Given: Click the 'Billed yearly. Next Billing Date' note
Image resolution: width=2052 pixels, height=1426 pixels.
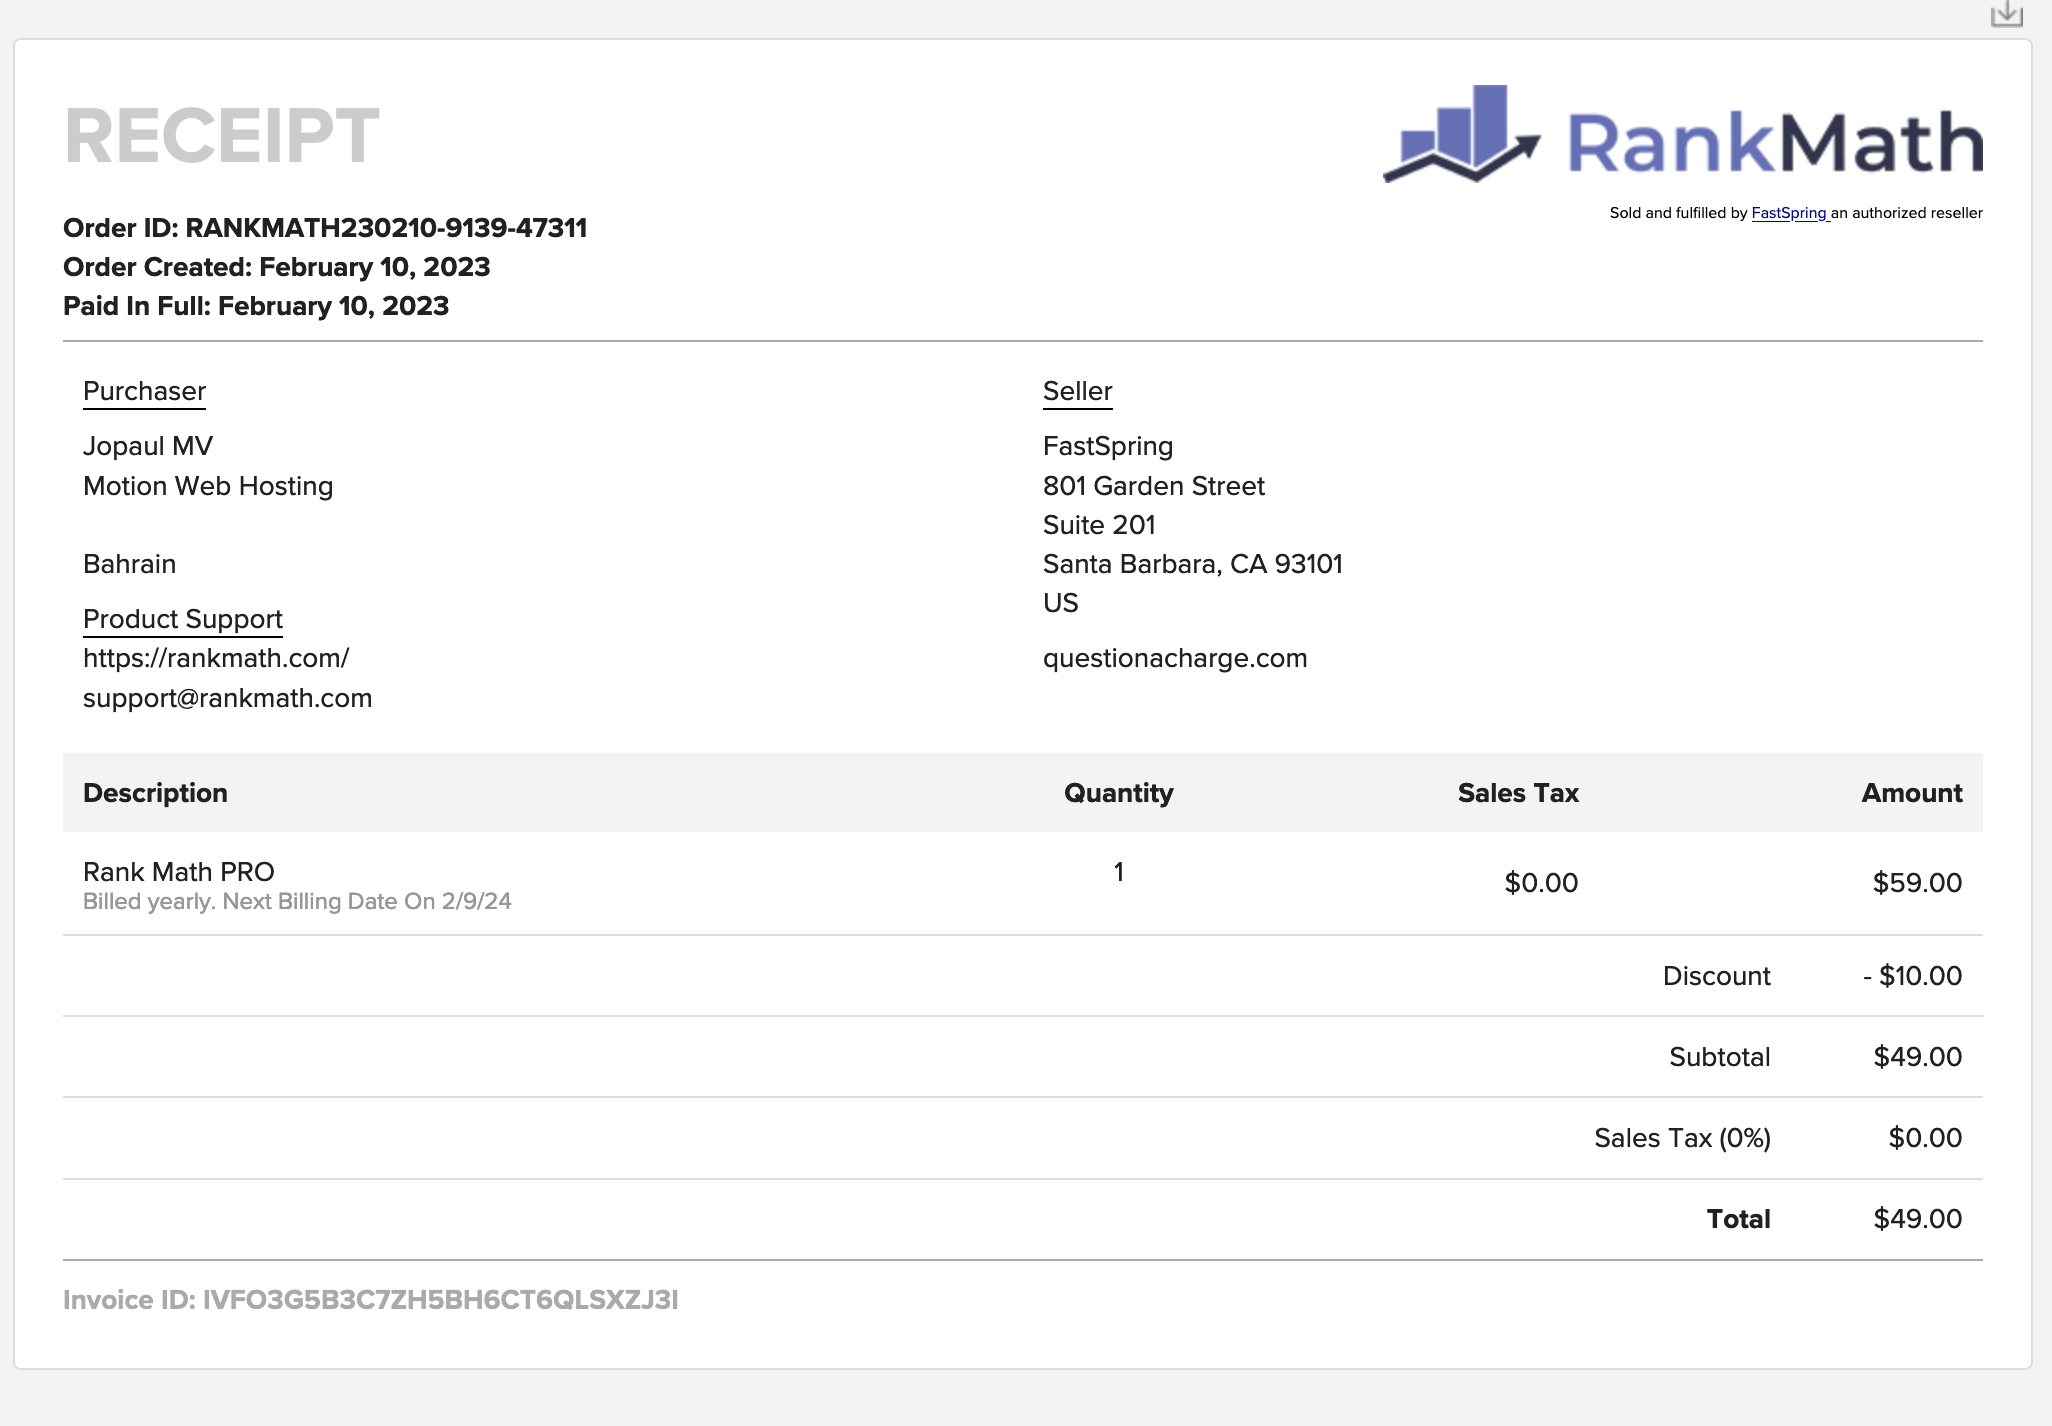Looking at the screenshot, I should coord(297,901).
